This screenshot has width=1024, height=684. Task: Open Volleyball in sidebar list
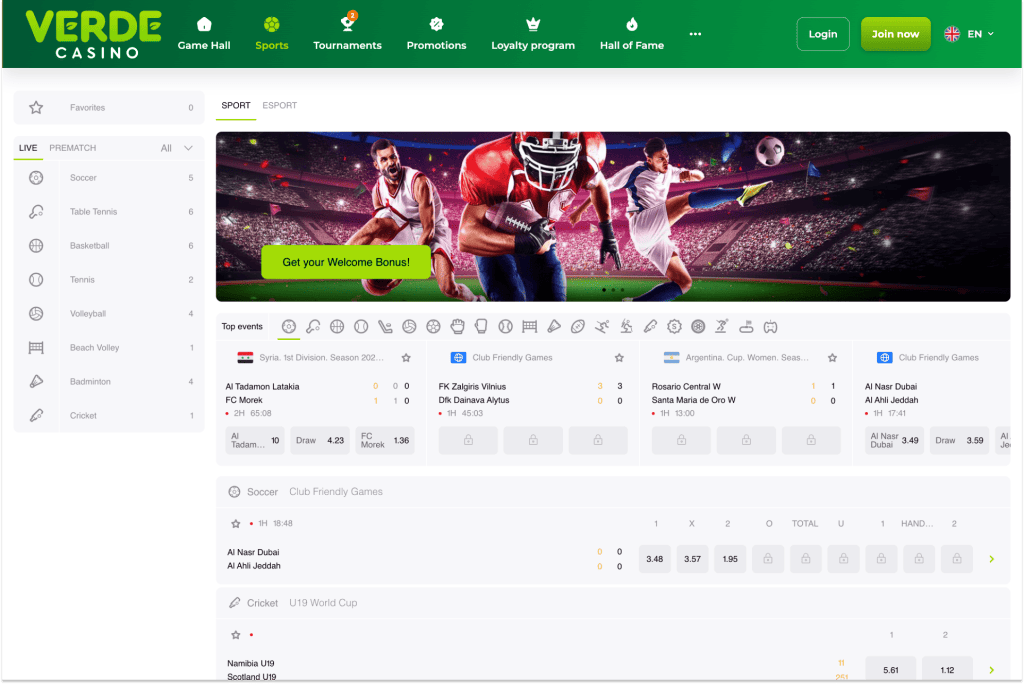pyautogui.click(x=109, y=314)
